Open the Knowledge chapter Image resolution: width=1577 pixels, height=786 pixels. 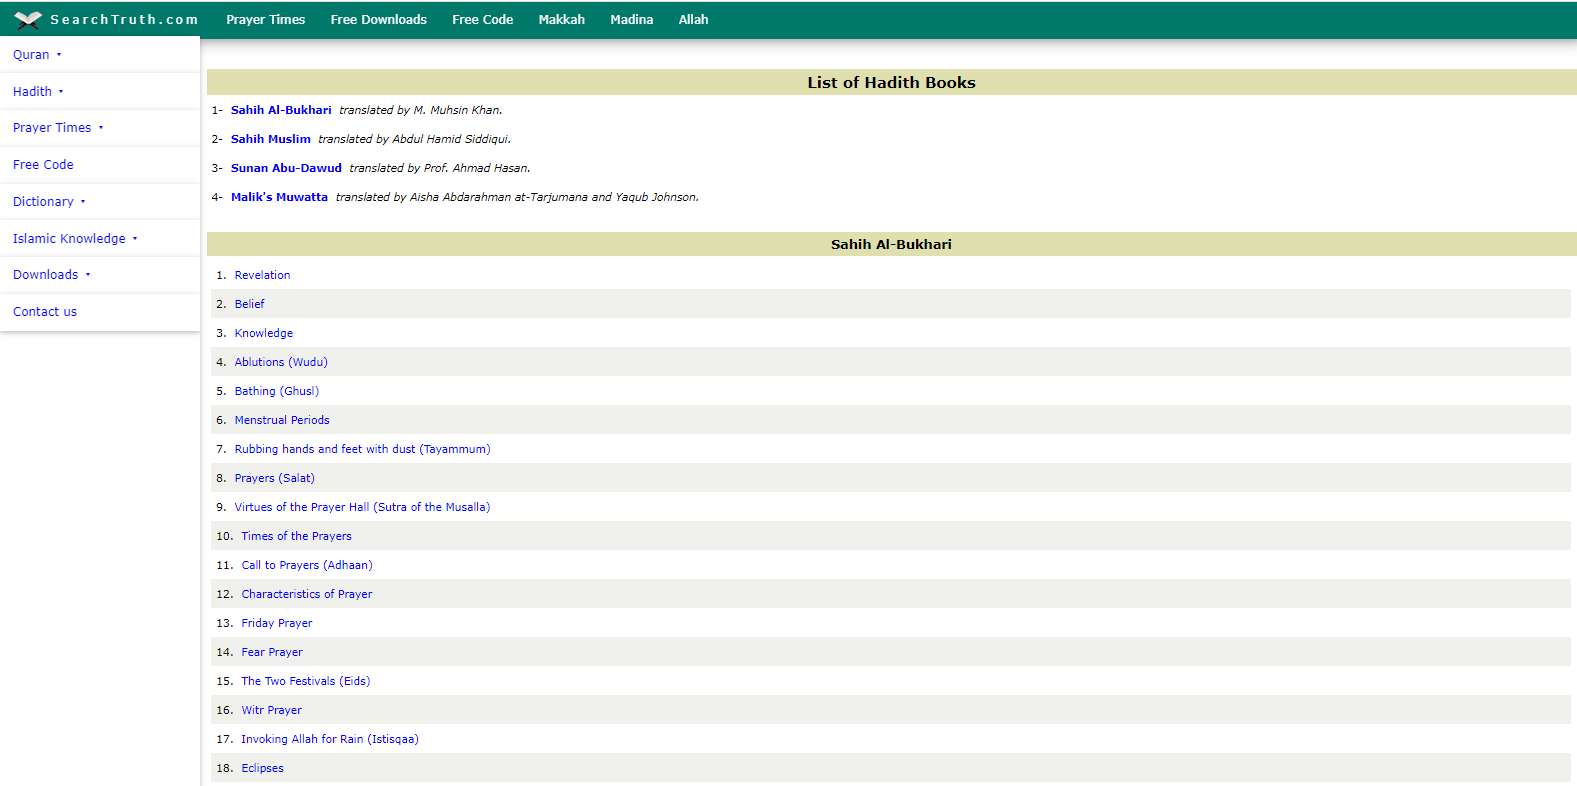(264, 334)
